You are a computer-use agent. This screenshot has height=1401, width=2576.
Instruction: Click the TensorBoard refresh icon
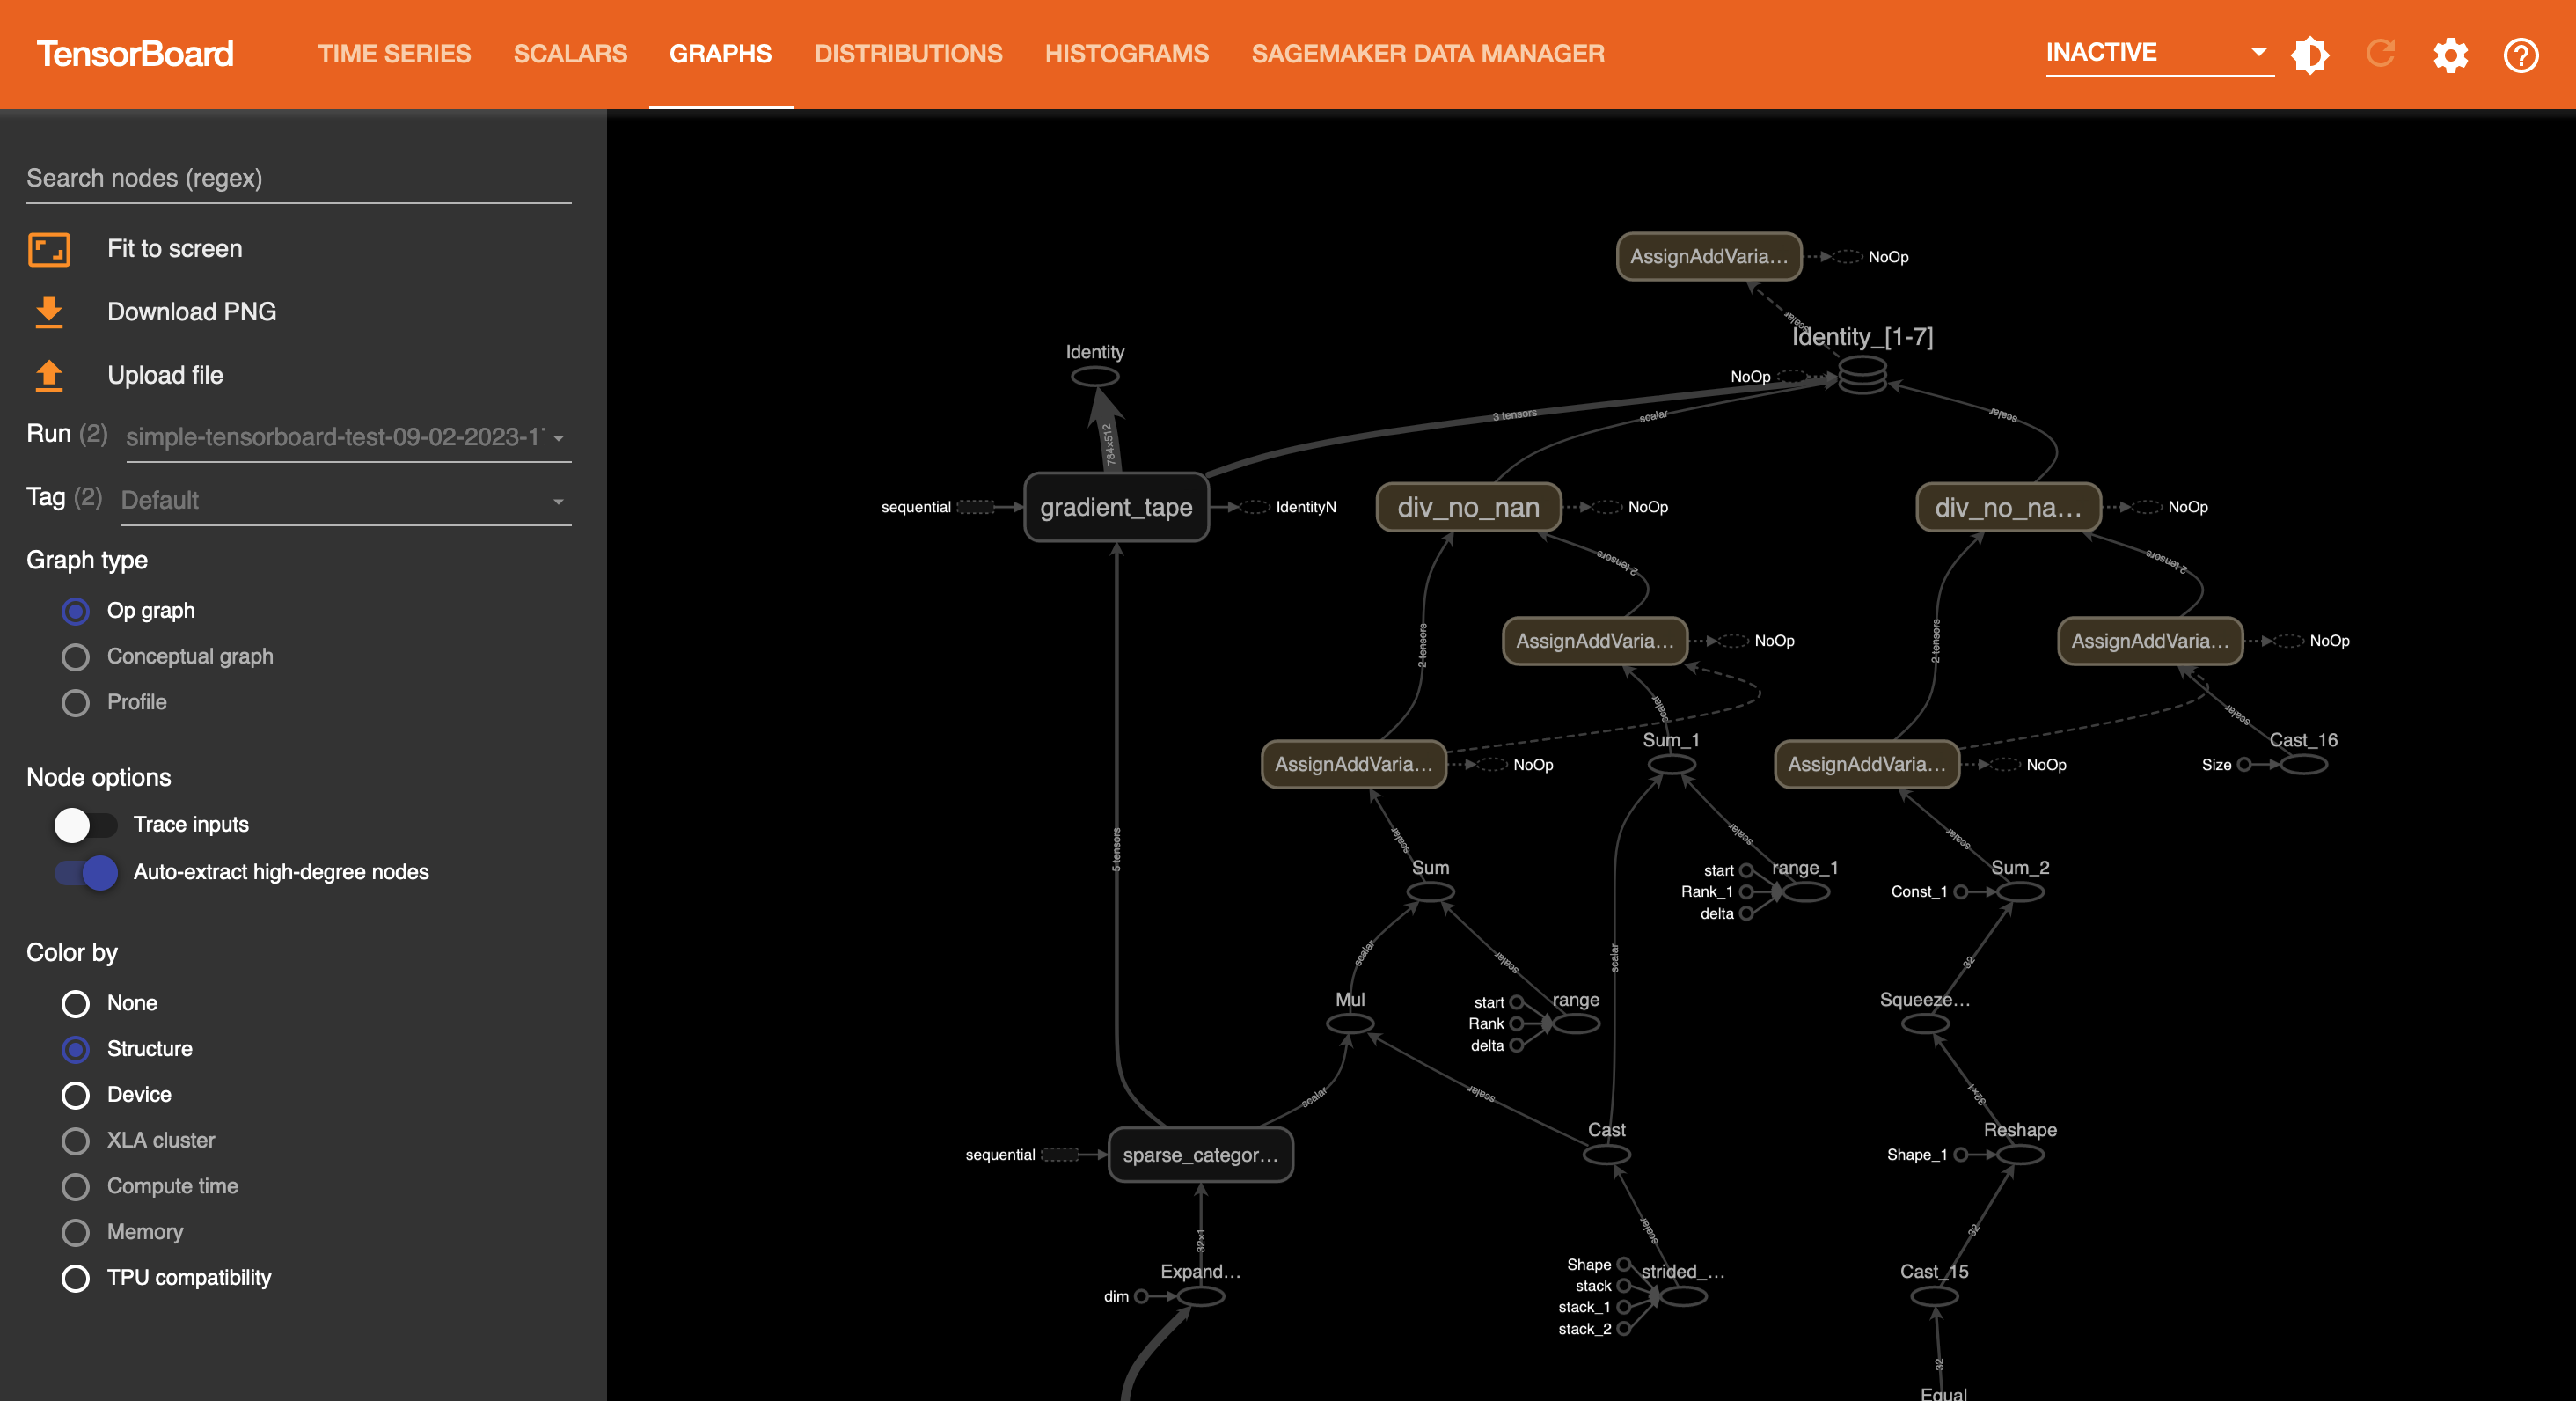coord(2382,54)
